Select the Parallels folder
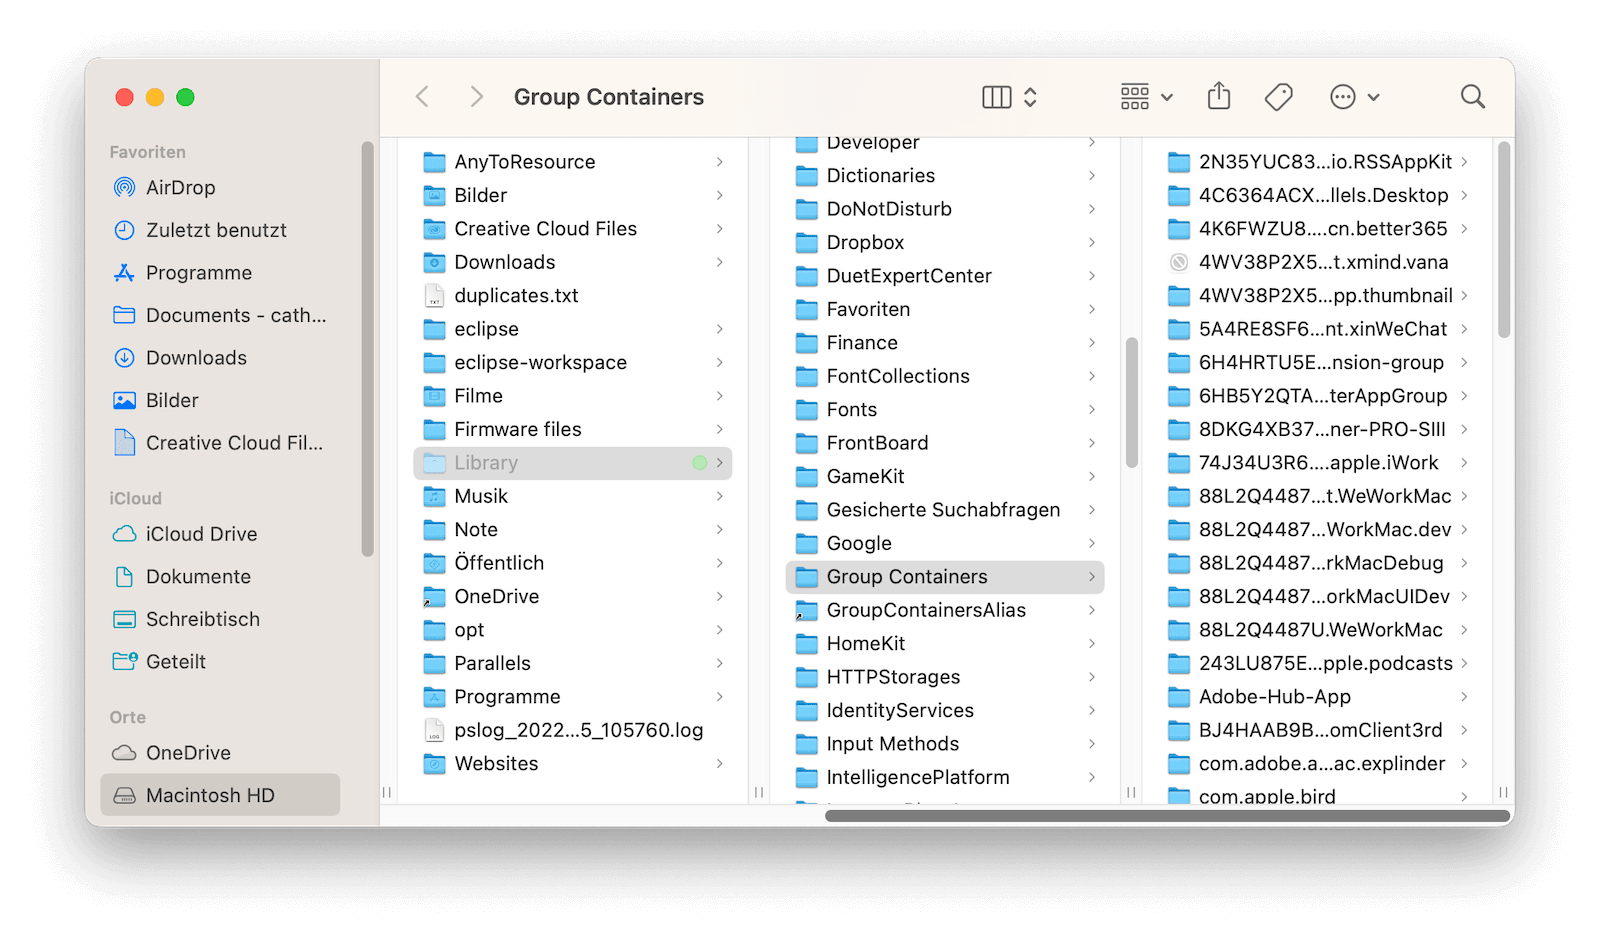This screenshot has width=1600, height=939. click(573, 663)
